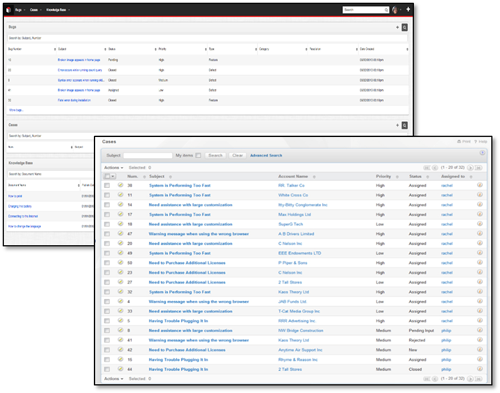The width and height of the screenshot is (500, 393).
Task: Click the edit pencil icon for case 23
Action: point(120,272)
